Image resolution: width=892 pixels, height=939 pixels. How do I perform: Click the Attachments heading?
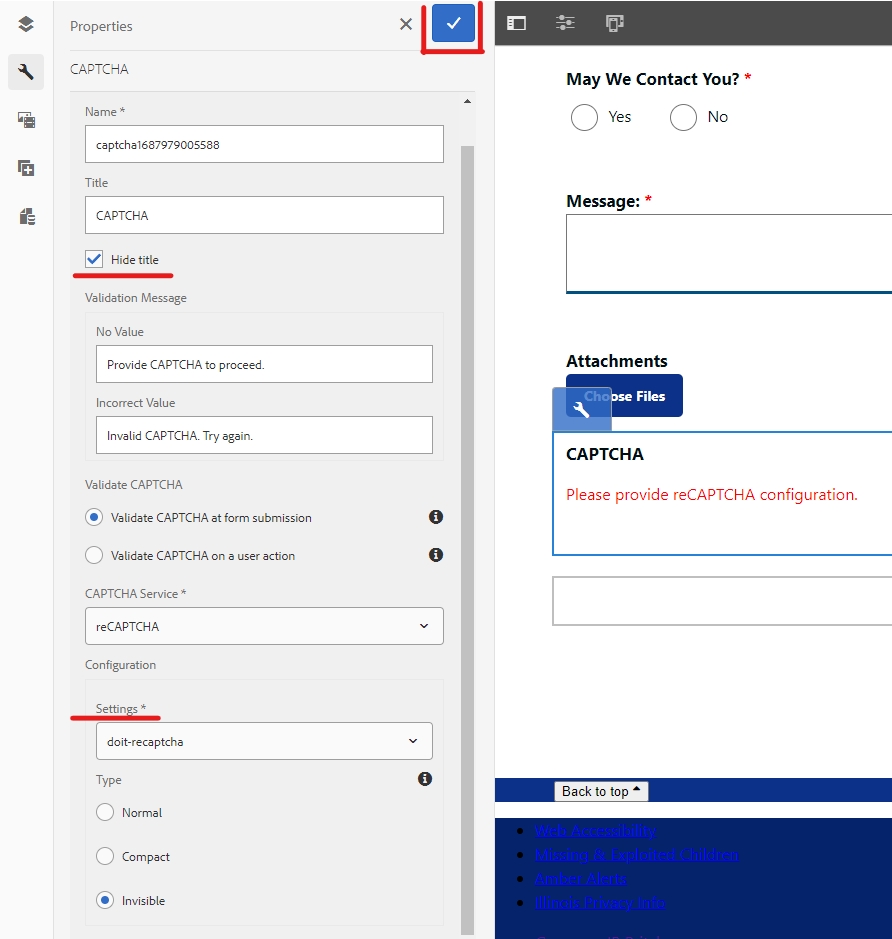pos(617,361)
